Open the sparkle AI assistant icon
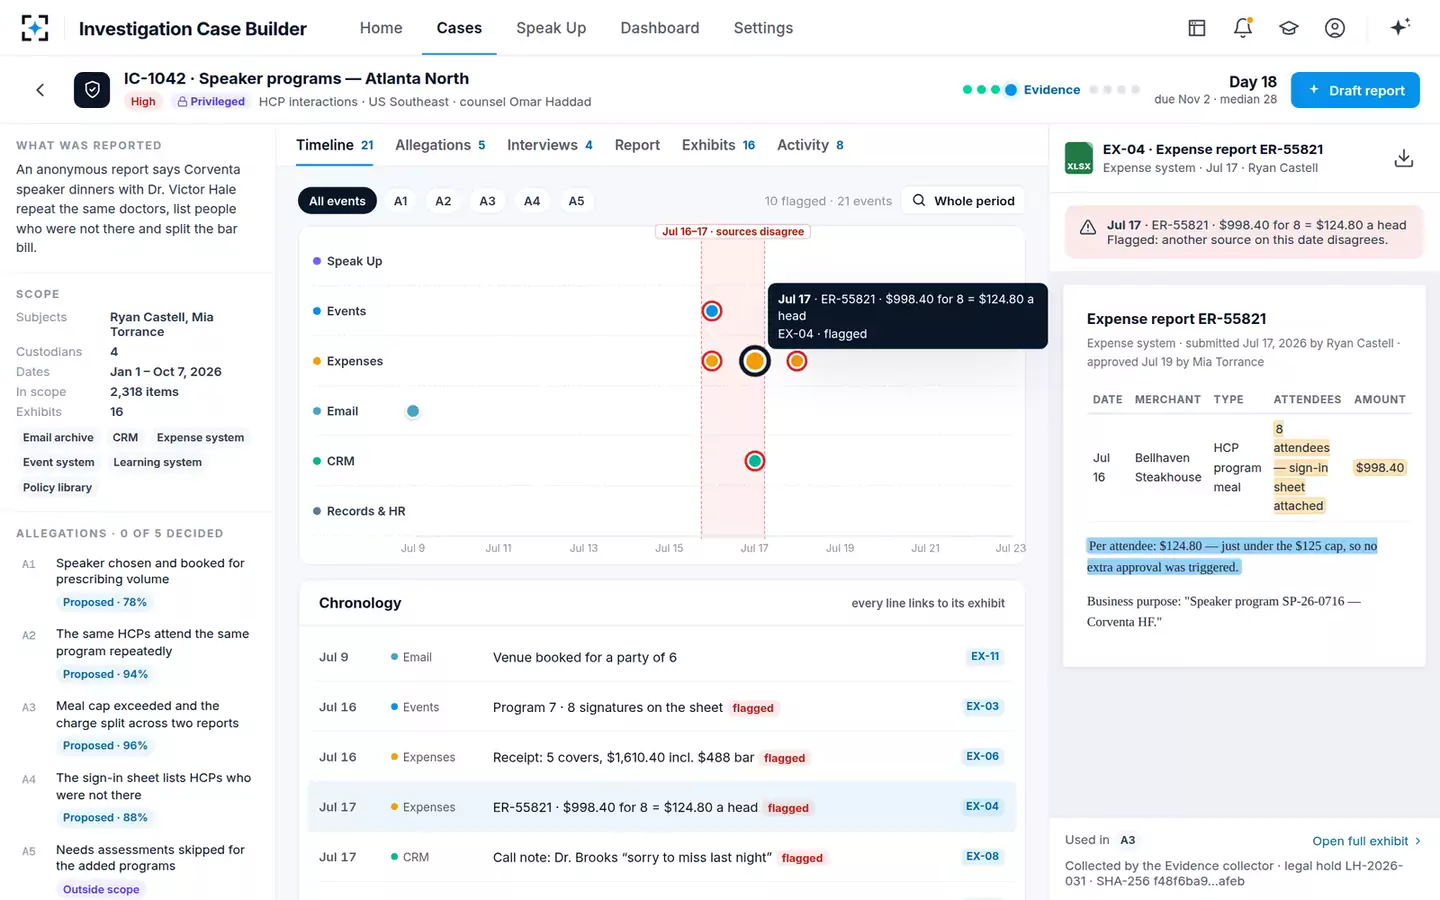The height and width of the screenshot is (900, 1440). coord(1400,27)
